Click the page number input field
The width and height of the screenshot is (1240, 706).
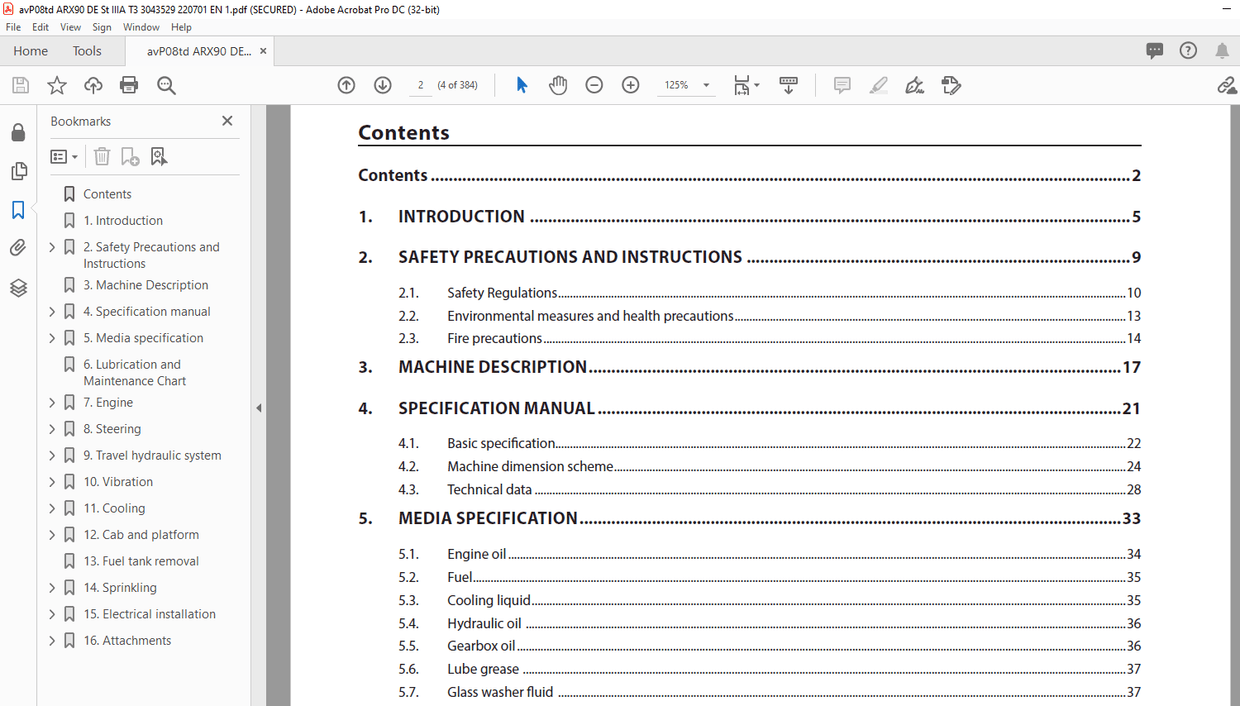[419, 85]
